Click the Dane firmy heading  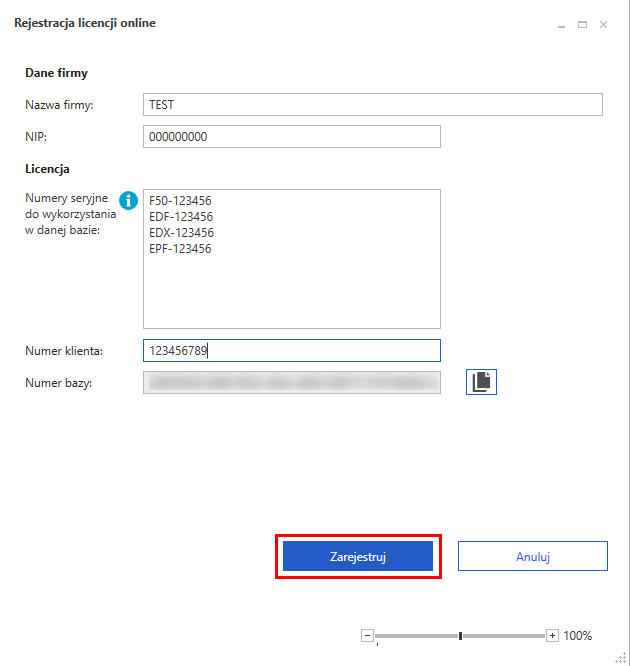[57, 73]
